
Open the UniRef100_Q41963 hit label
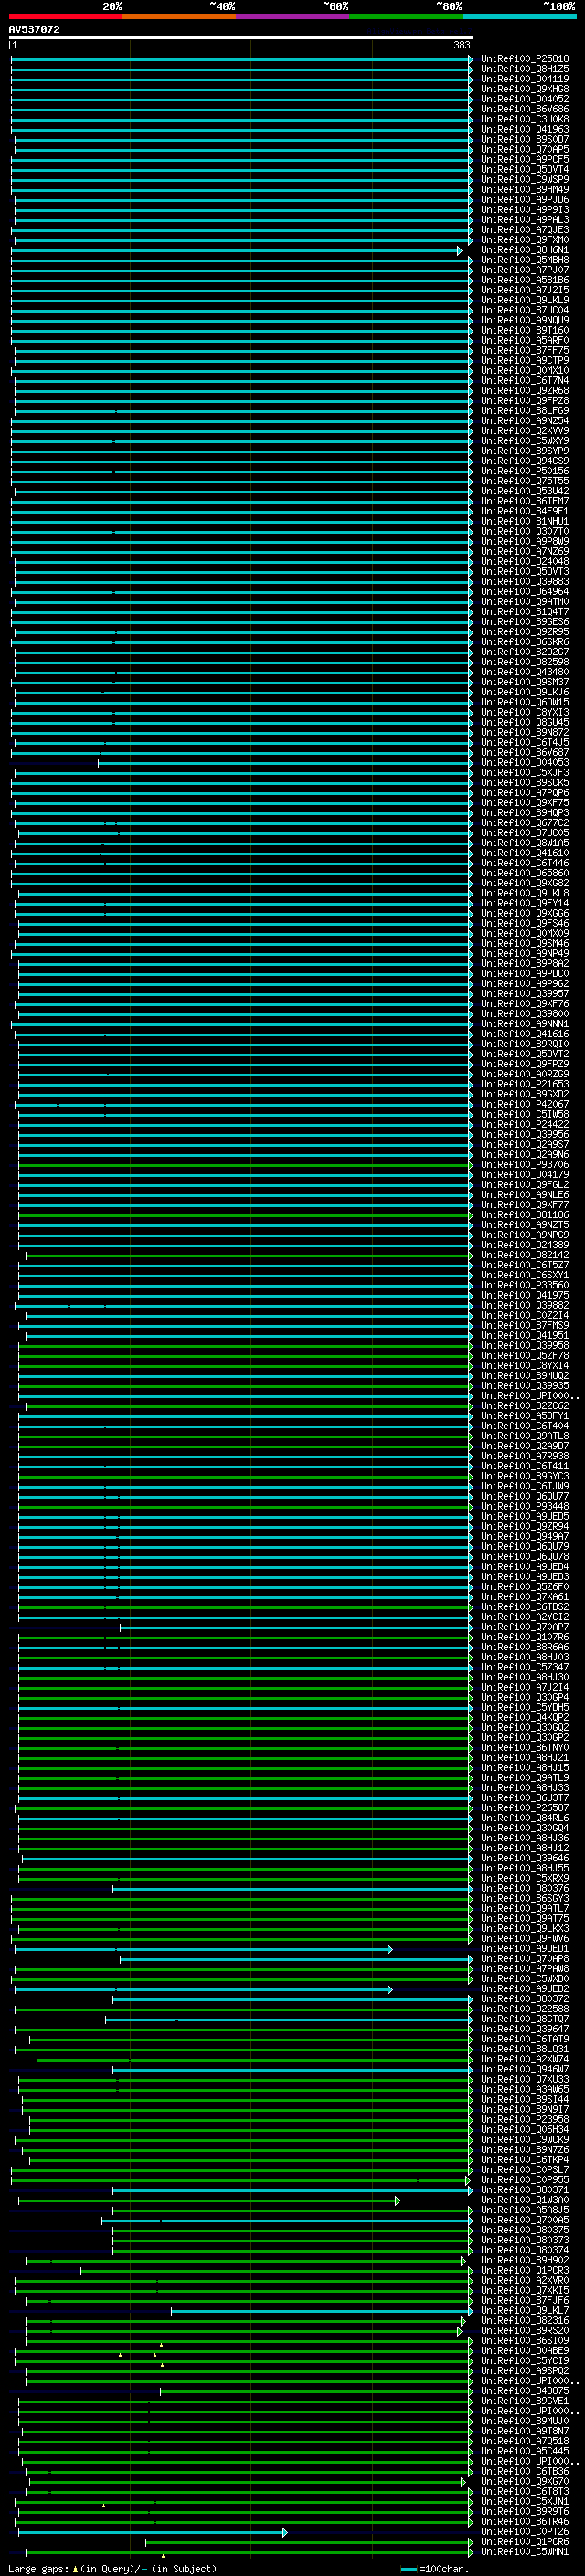pos(524,130)
